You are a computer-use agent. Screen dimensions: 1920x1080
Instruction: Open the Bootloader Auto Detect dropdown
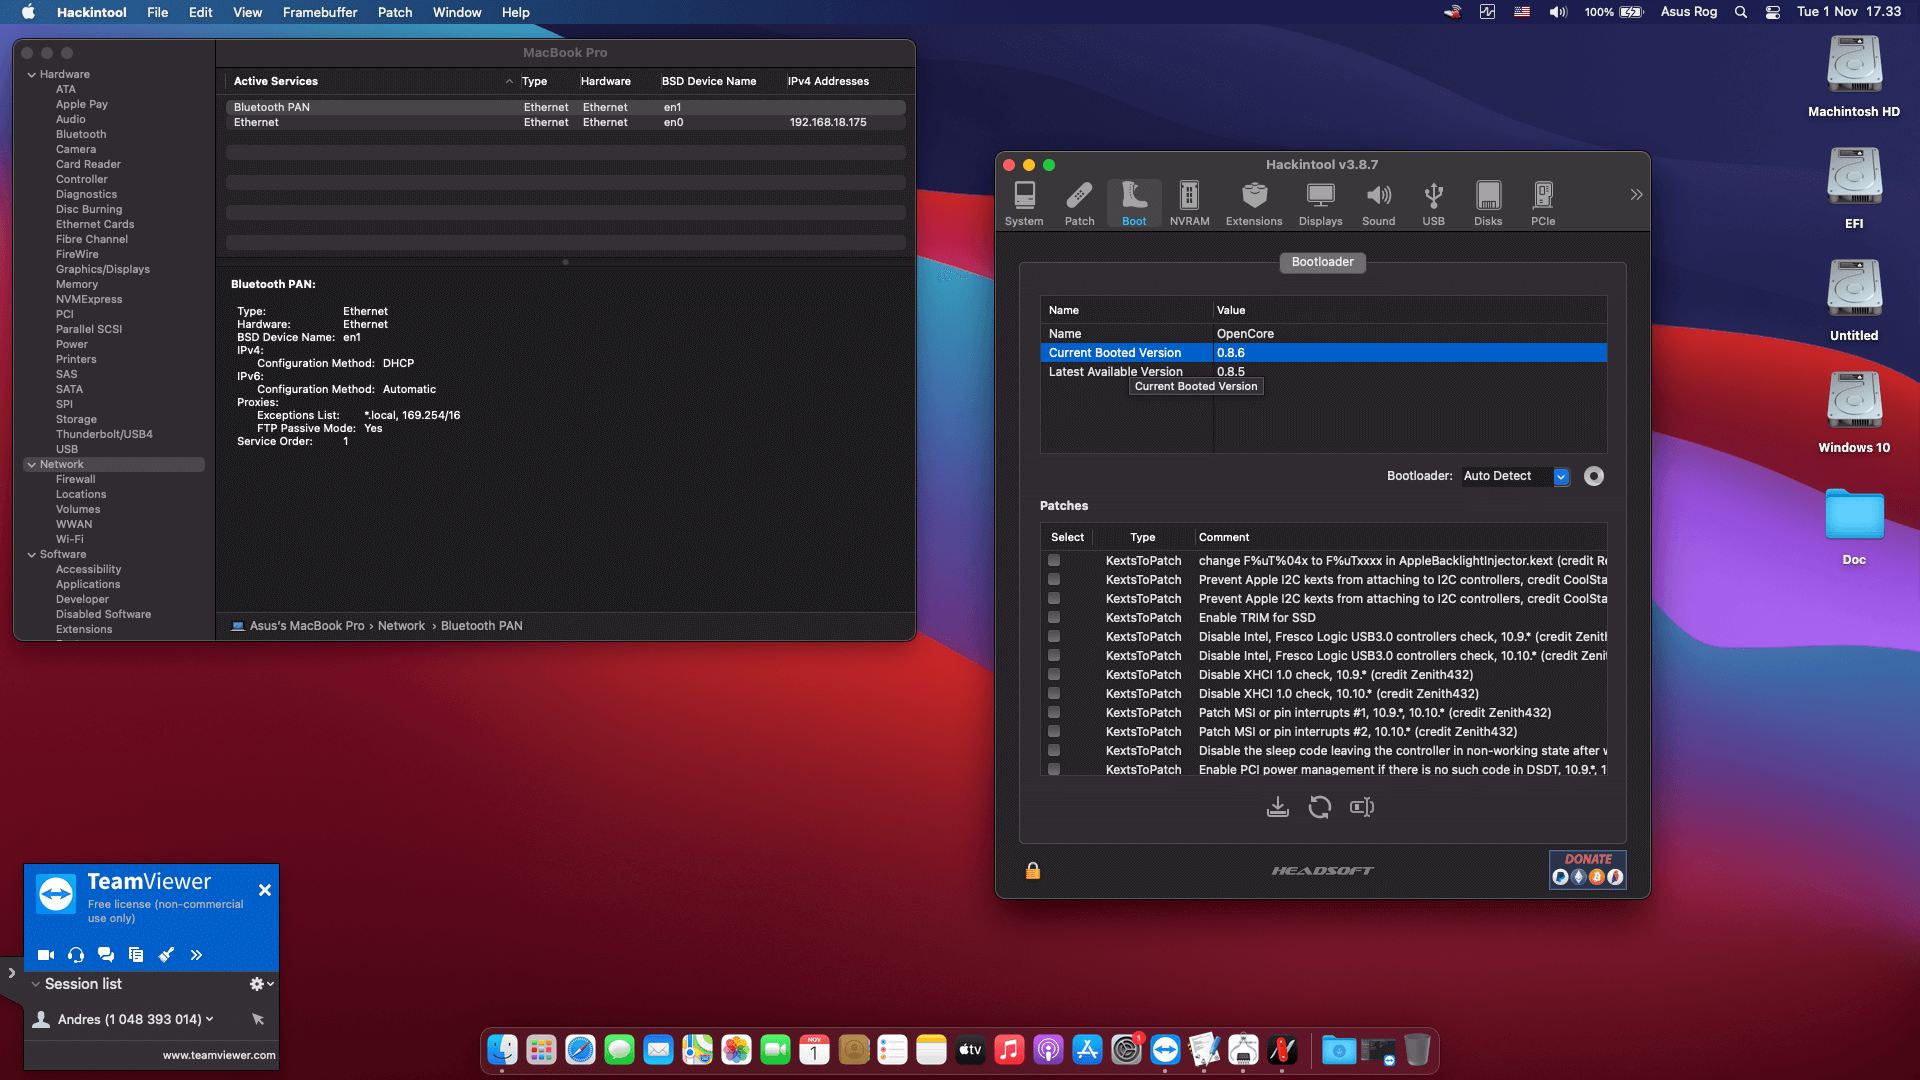pyautogui.click(x=1561, y=477)
